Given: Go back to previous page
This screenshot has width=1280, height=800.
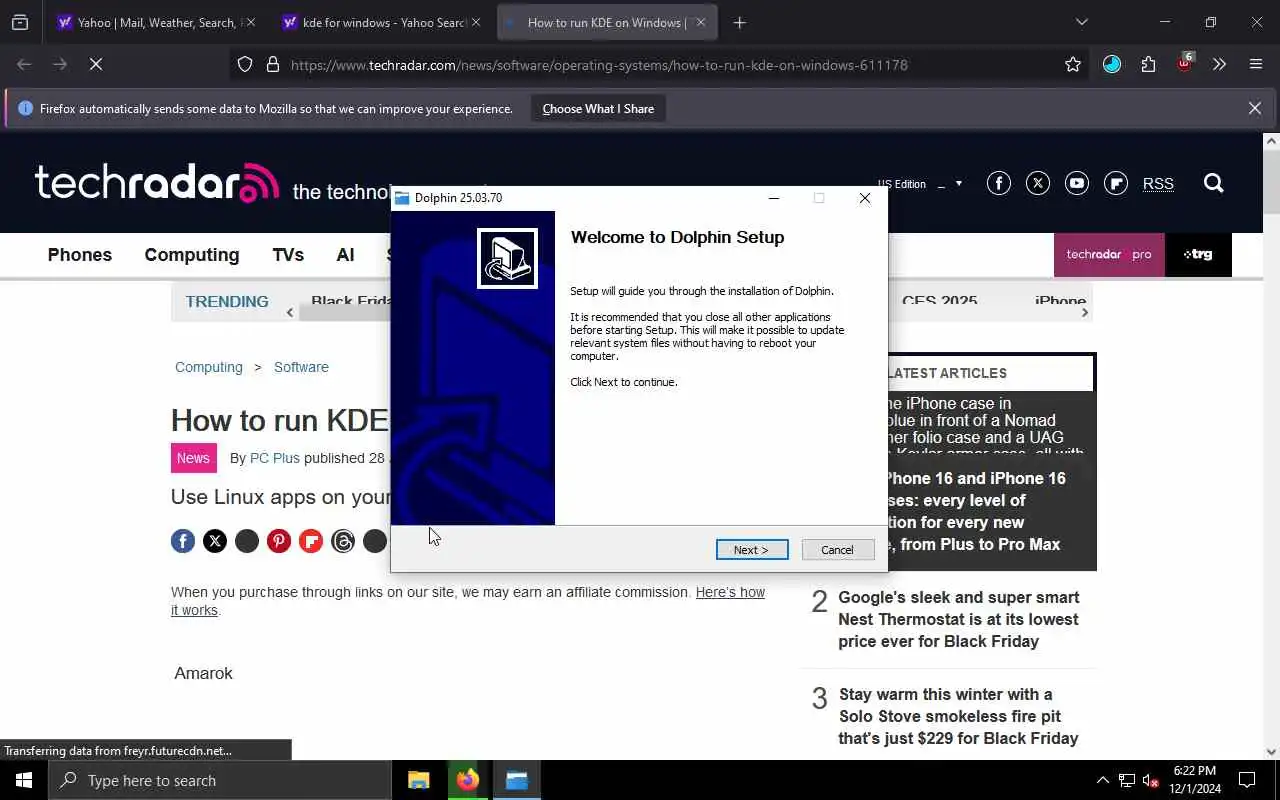Looking at the screenshot, I should [25, 64].
